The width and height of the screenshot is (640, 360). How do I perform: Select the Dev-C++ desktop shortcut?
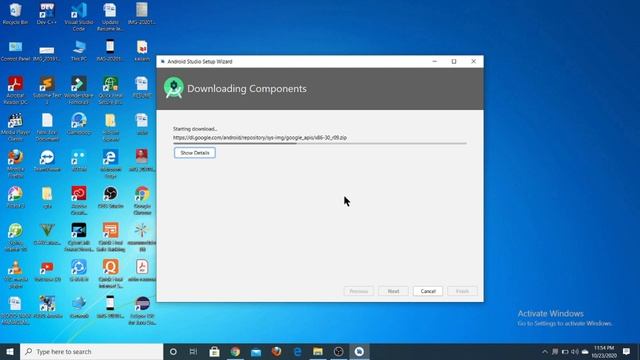47,14
